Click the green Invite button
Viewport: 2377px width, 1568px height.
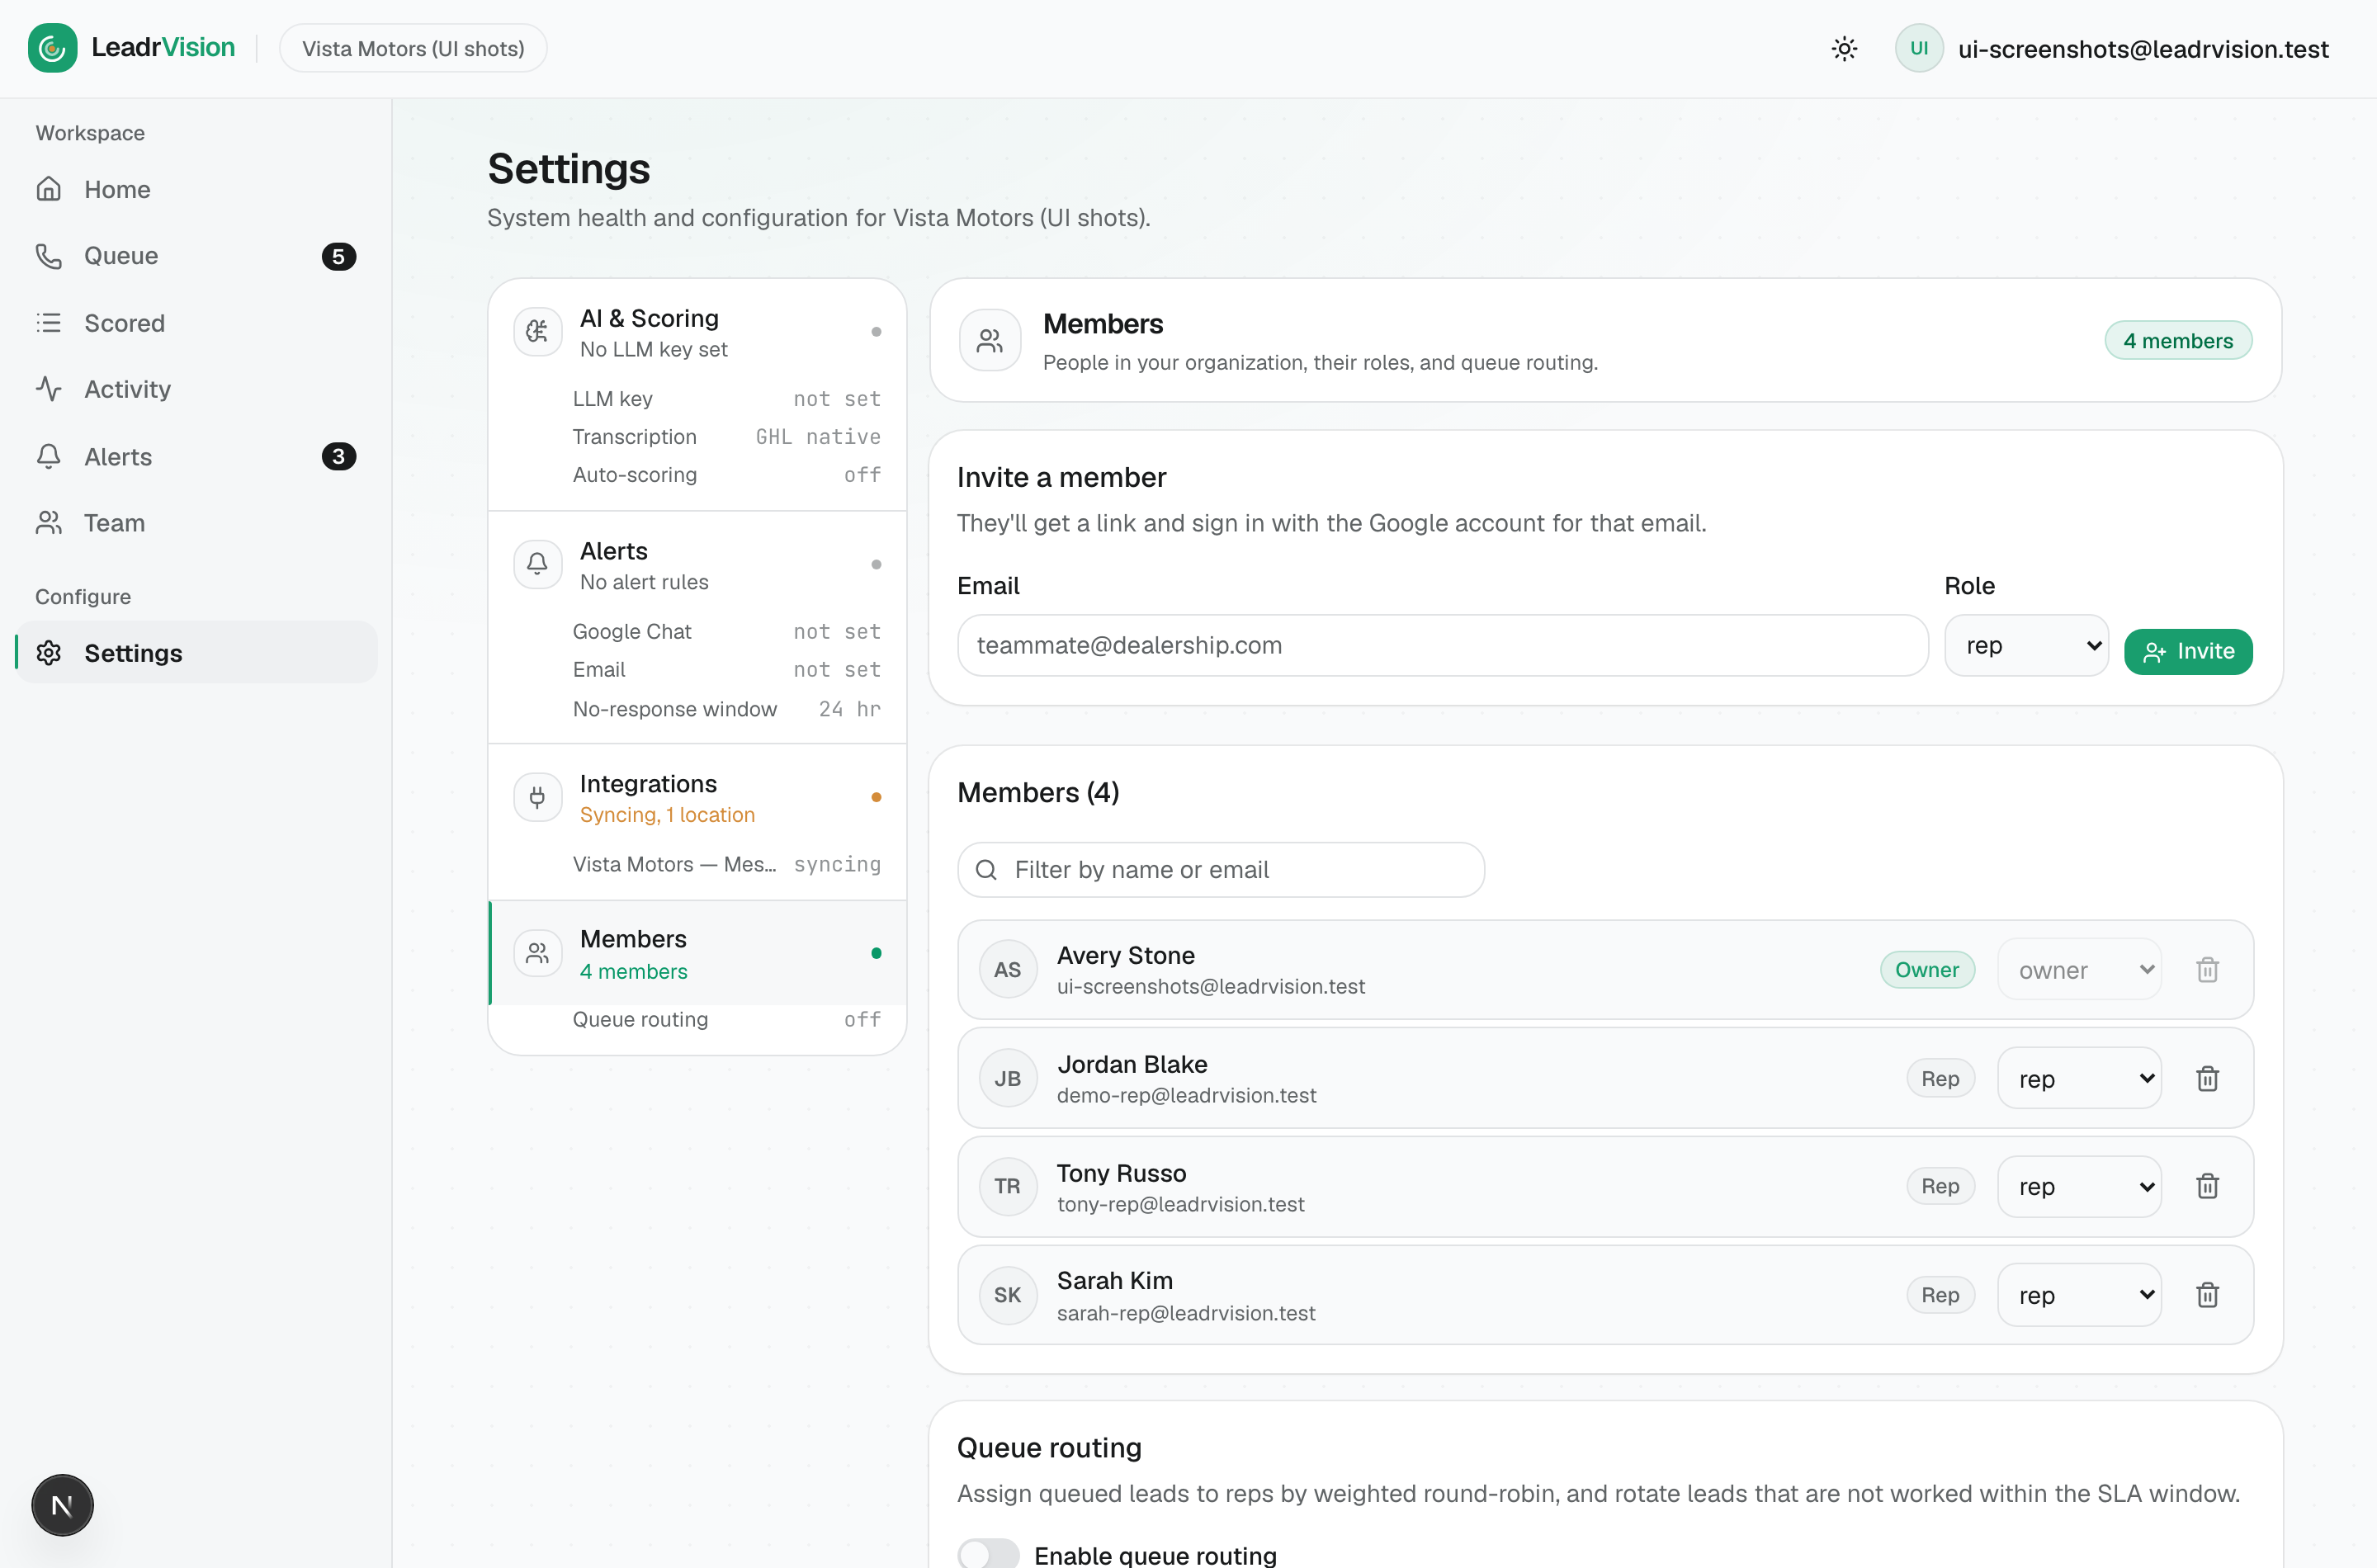tap(2188, 652)
